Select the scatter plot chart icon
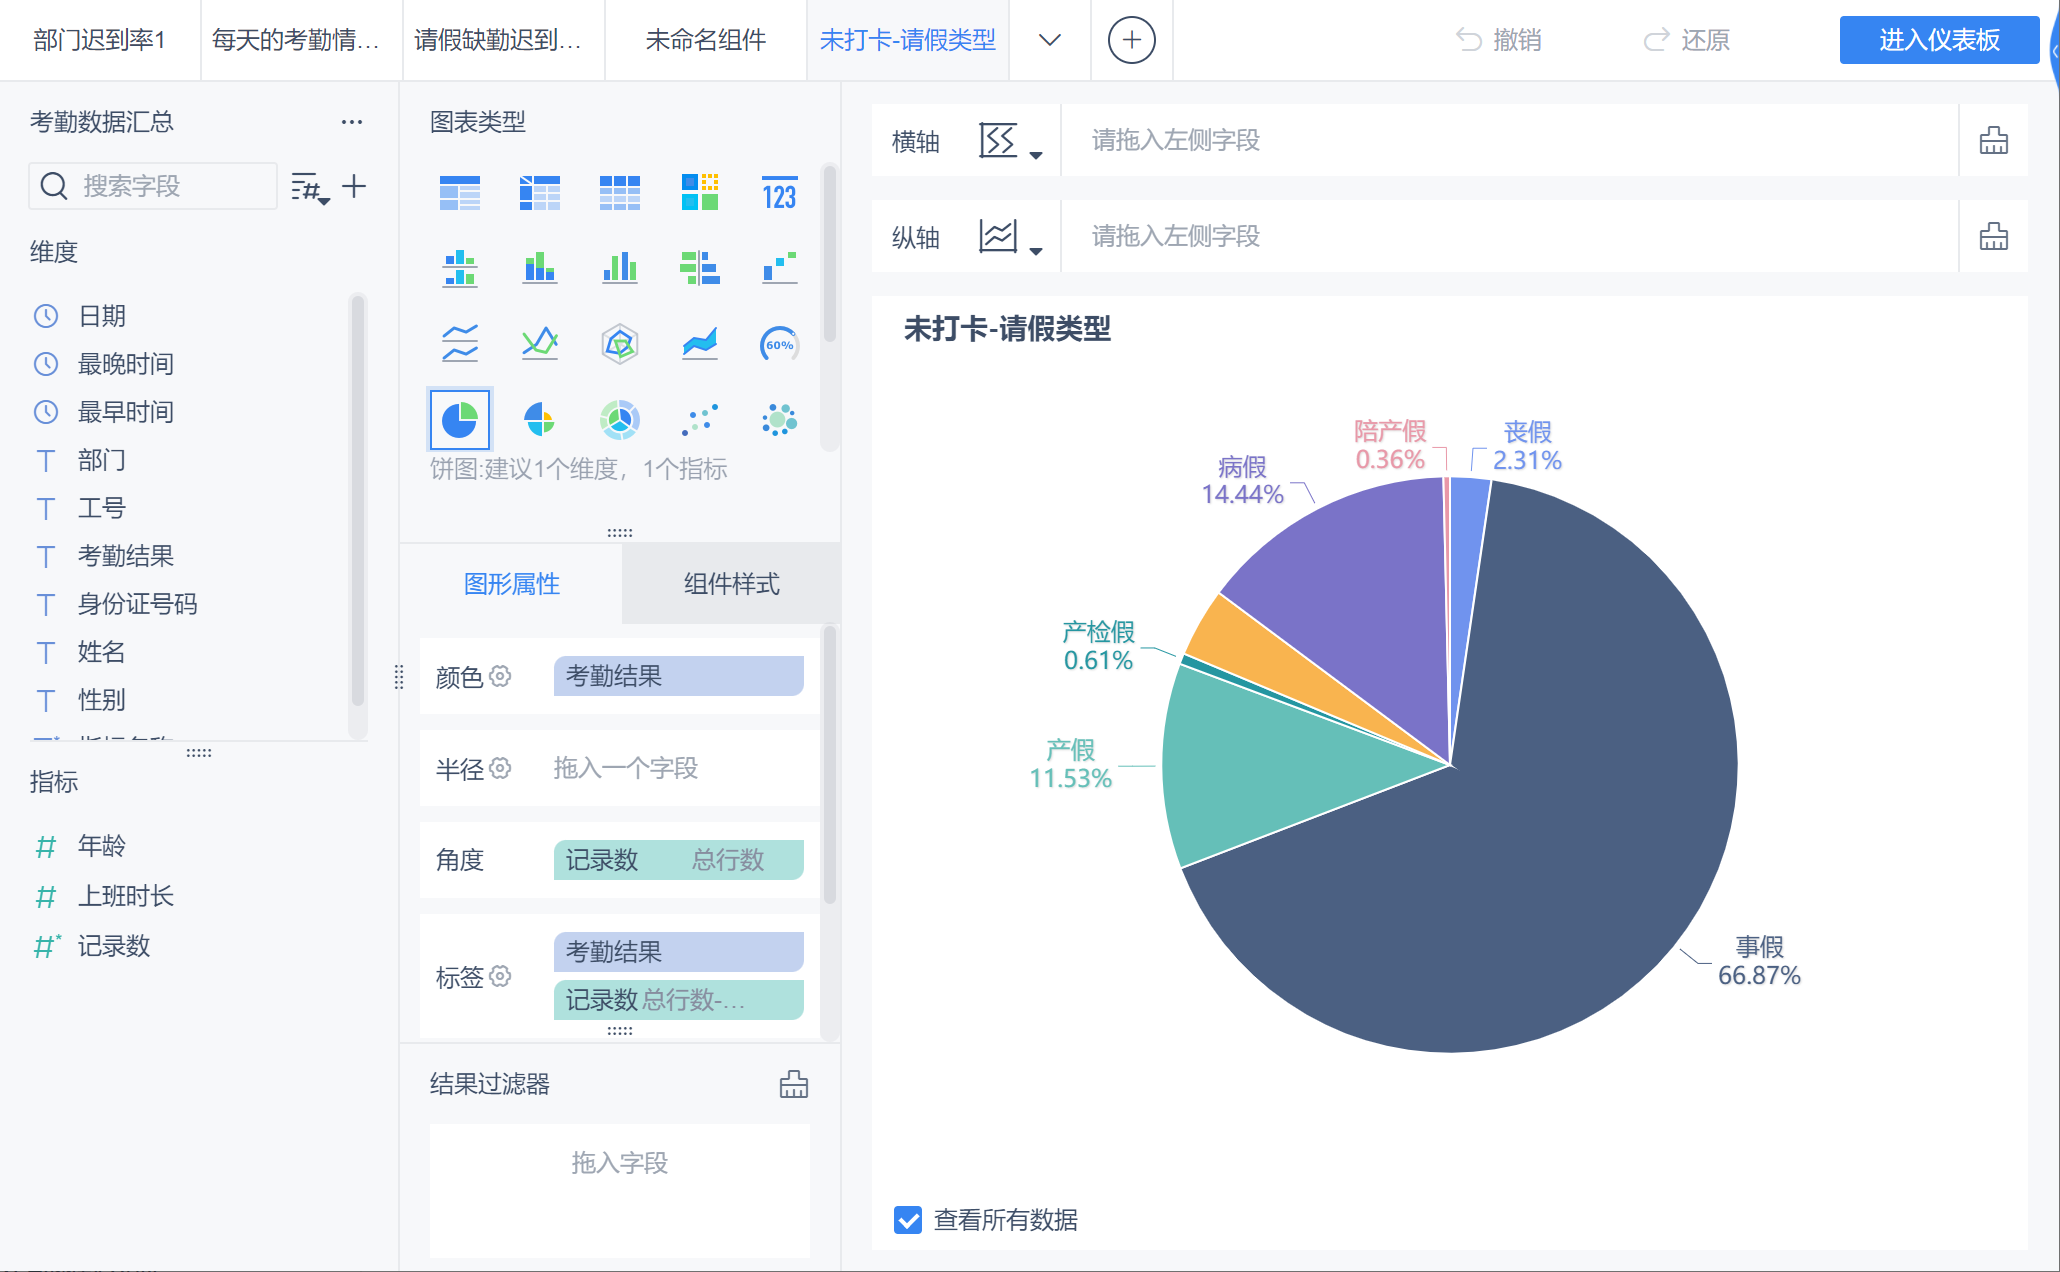This screenshot has height=1272, width=2060. tap(699, 419)
